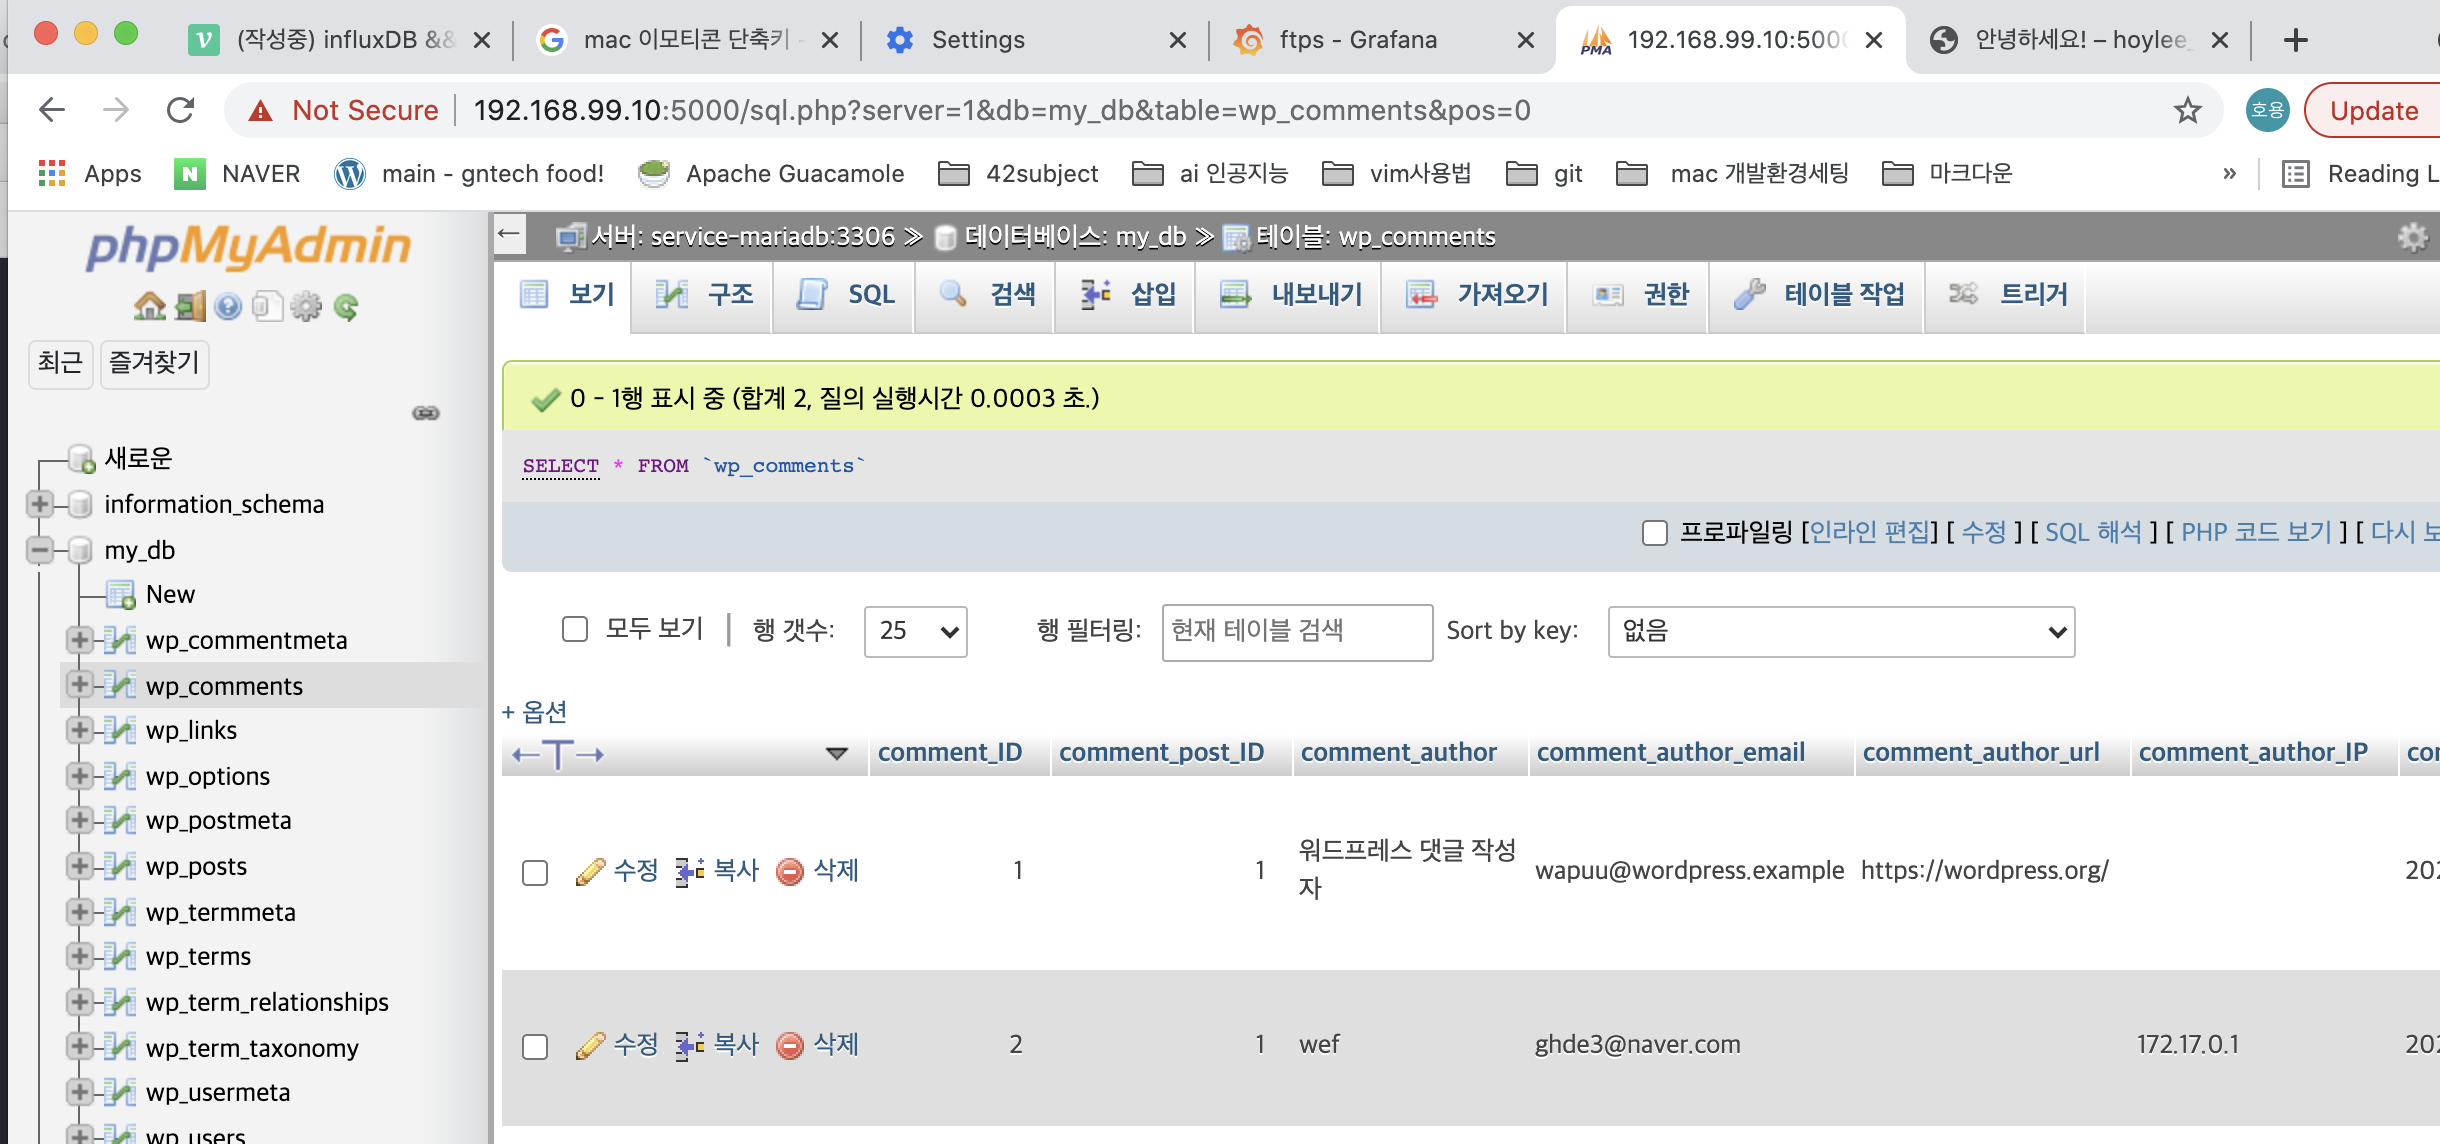This screenshot has width=2440, height=1144.
Task: Select checkbox for comment ID 2 row
Action: pyautogui.click(x=535, y=1046)
